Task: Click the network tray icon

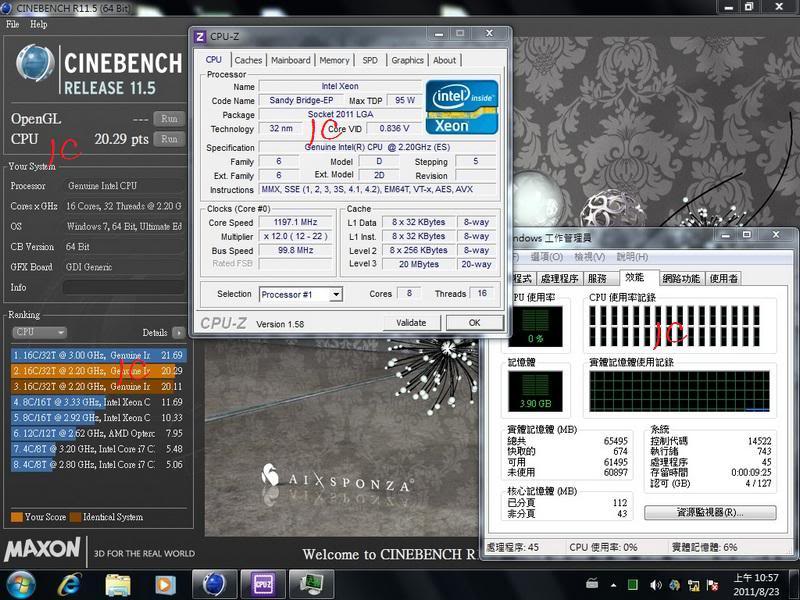Action: [693, 585]
